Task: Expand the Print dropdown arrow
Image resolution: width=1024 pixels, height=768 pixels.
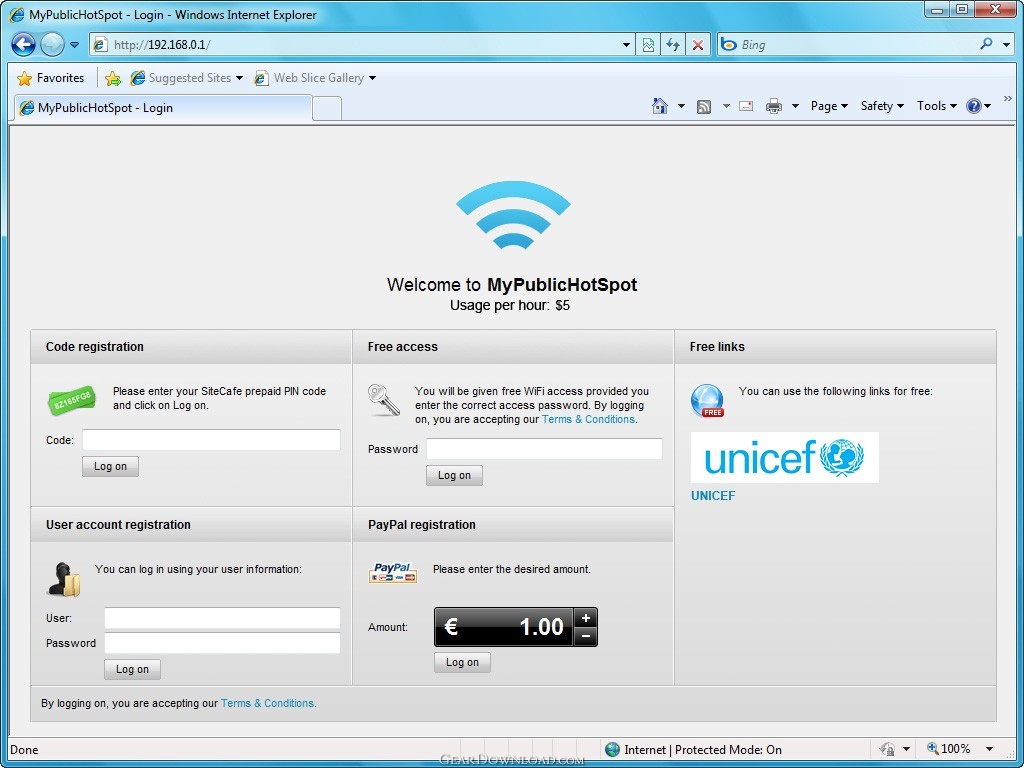Action: click(795, 106)
